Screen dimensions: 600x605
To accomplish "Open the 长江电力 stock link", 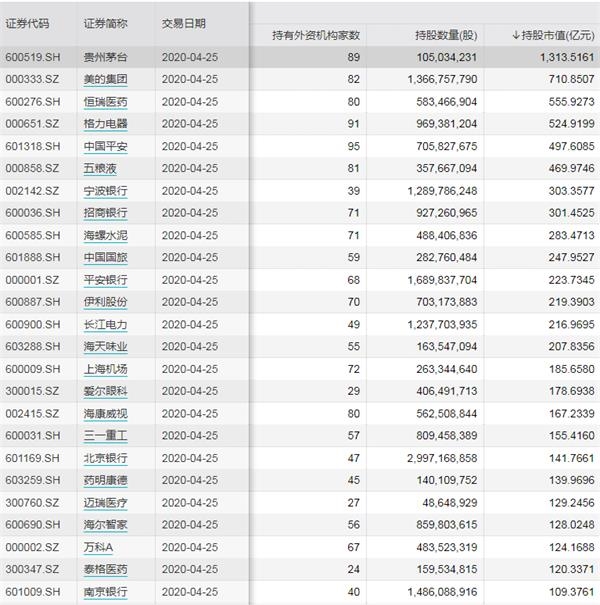I will [x=105, y=324].
